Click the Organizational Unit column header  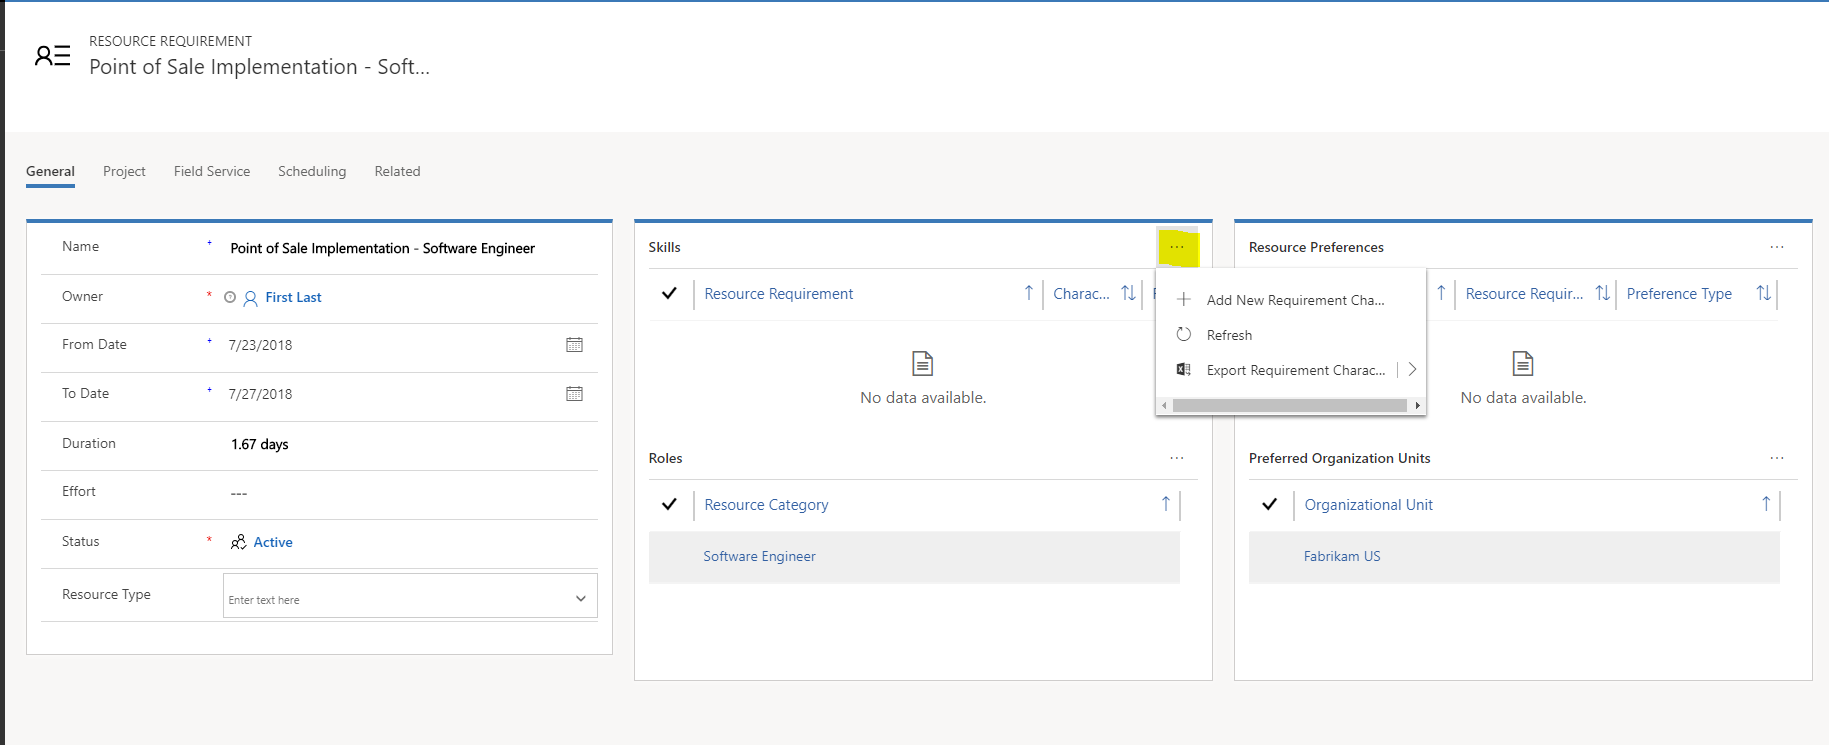[1368, 505]
